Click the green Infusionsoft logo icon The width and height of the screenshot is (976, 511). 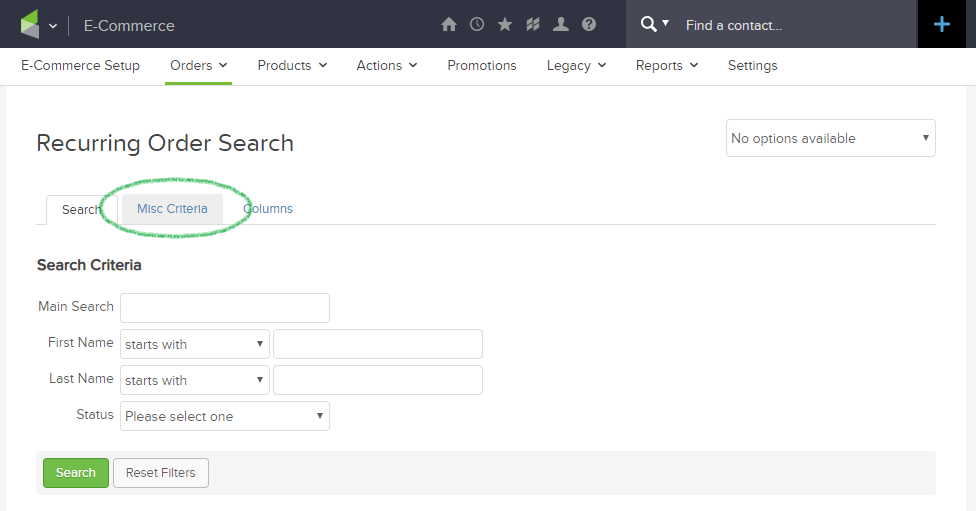(29, 24)
